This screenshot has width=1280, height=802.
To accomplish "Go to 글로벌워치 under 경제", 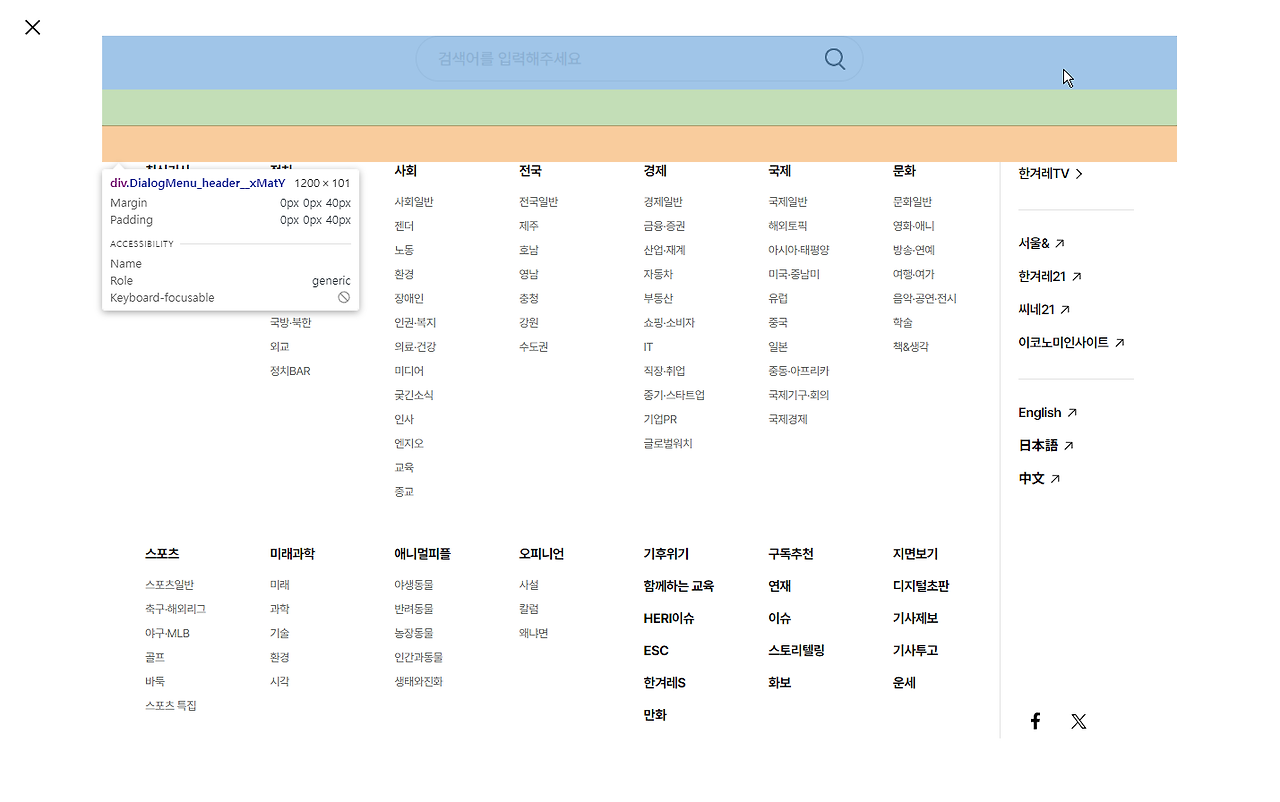I will tap(668, 443).
